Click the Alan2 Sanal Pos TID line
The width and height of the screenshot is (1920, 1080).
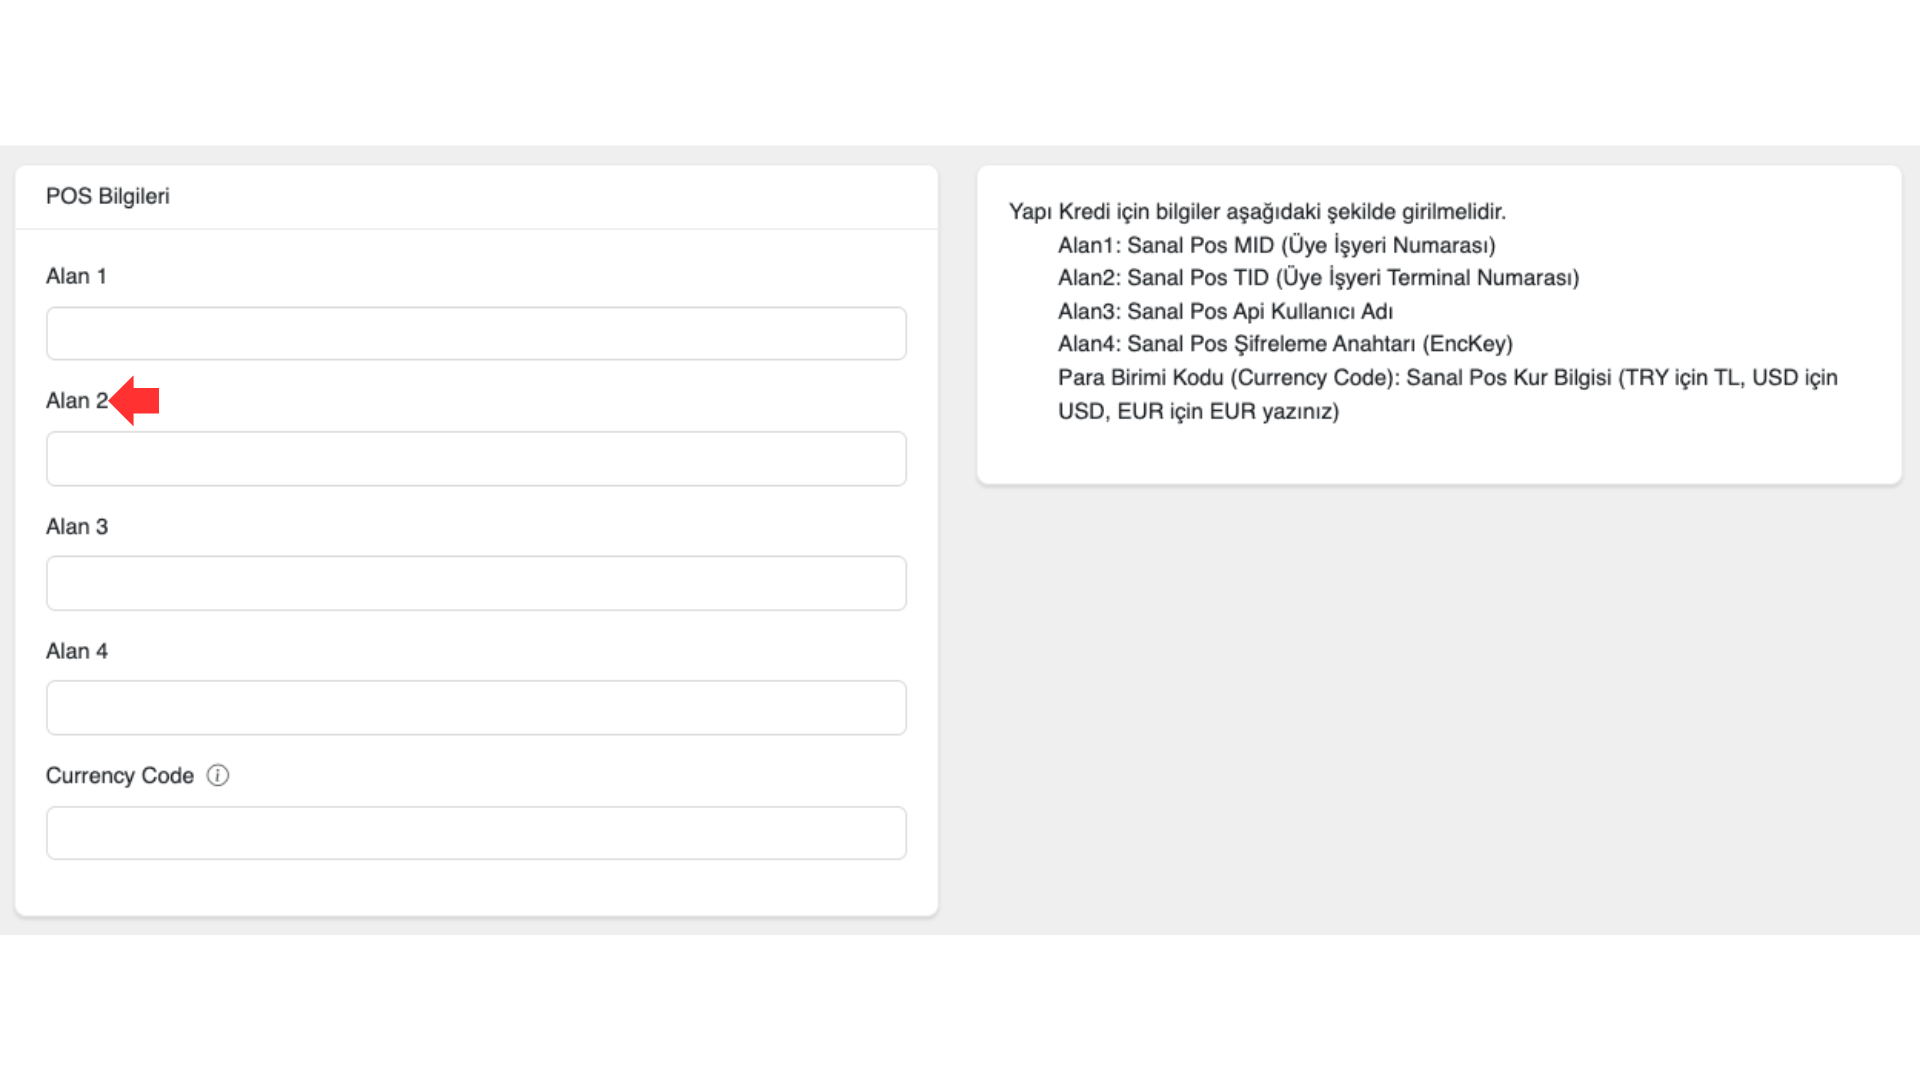click(1318, 278)
